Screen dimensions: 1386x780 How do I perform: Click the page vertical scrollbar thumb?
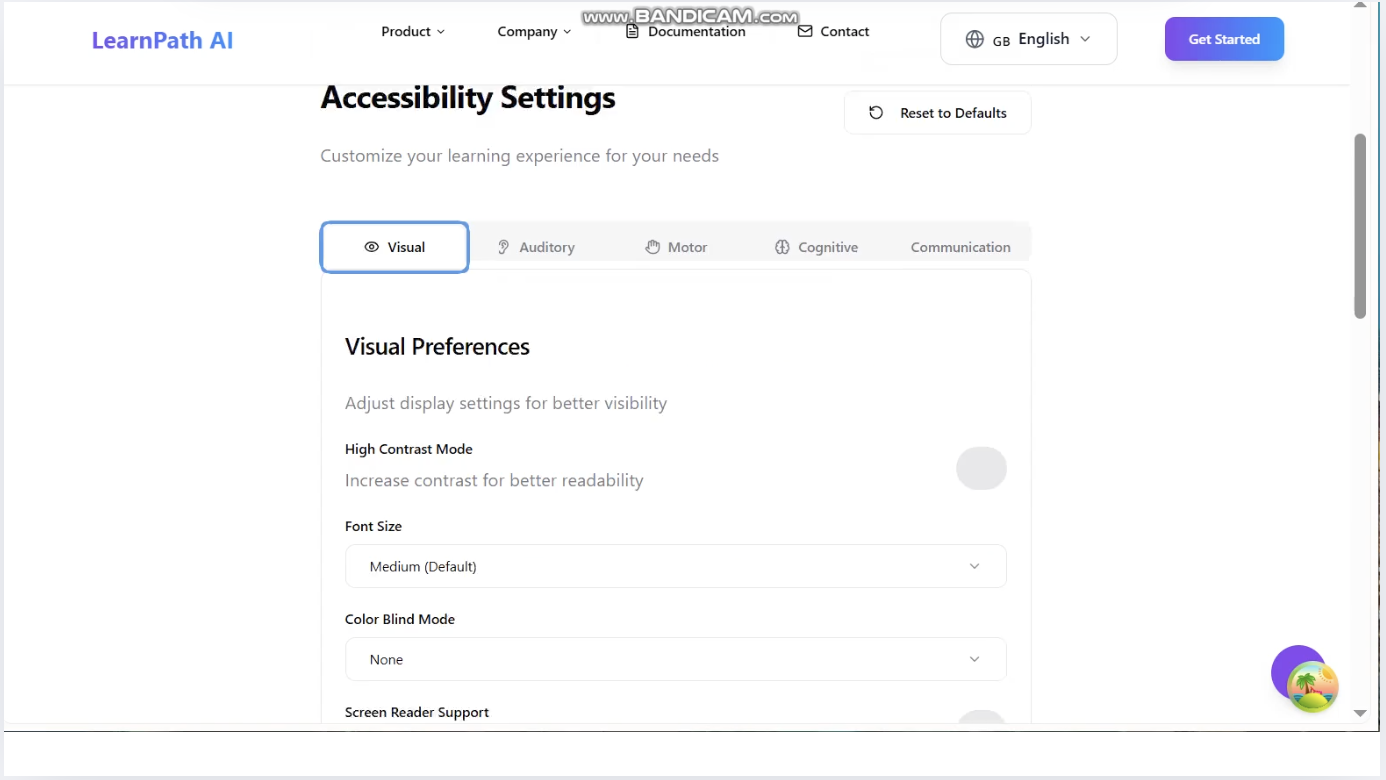[x=1360, y=226]
